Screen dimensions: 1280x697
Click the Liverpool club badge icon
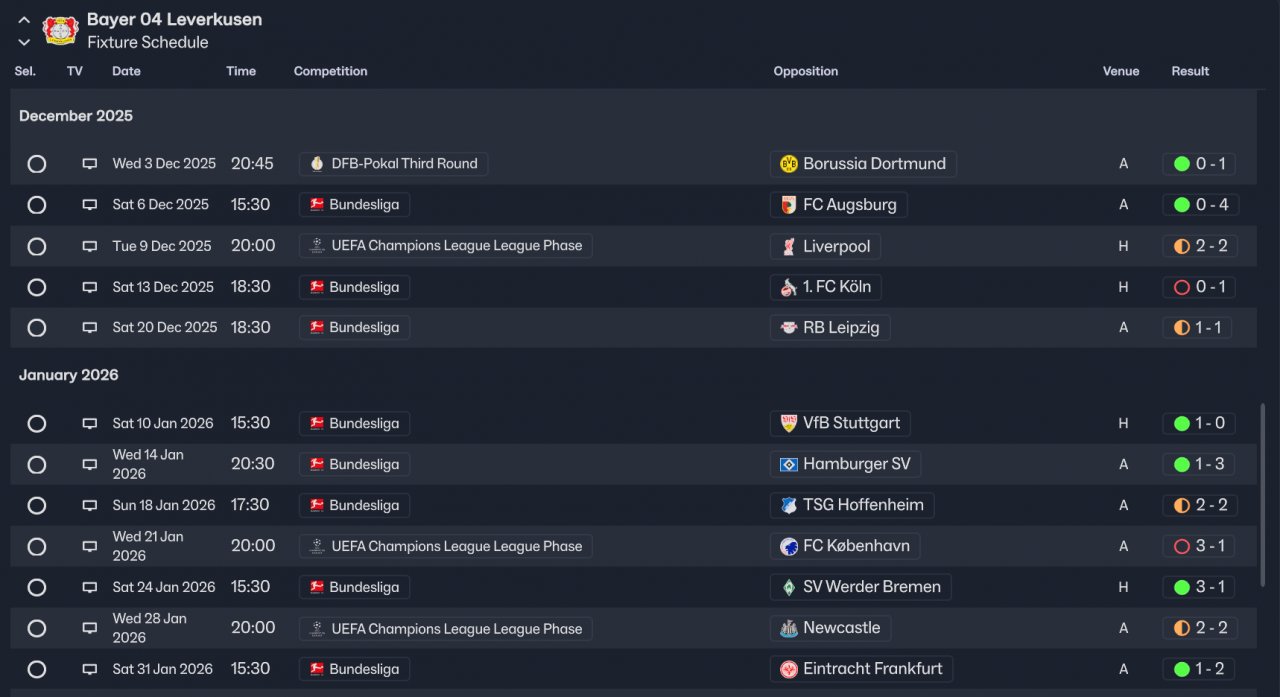pyautogui.click(x=788, y=246)
